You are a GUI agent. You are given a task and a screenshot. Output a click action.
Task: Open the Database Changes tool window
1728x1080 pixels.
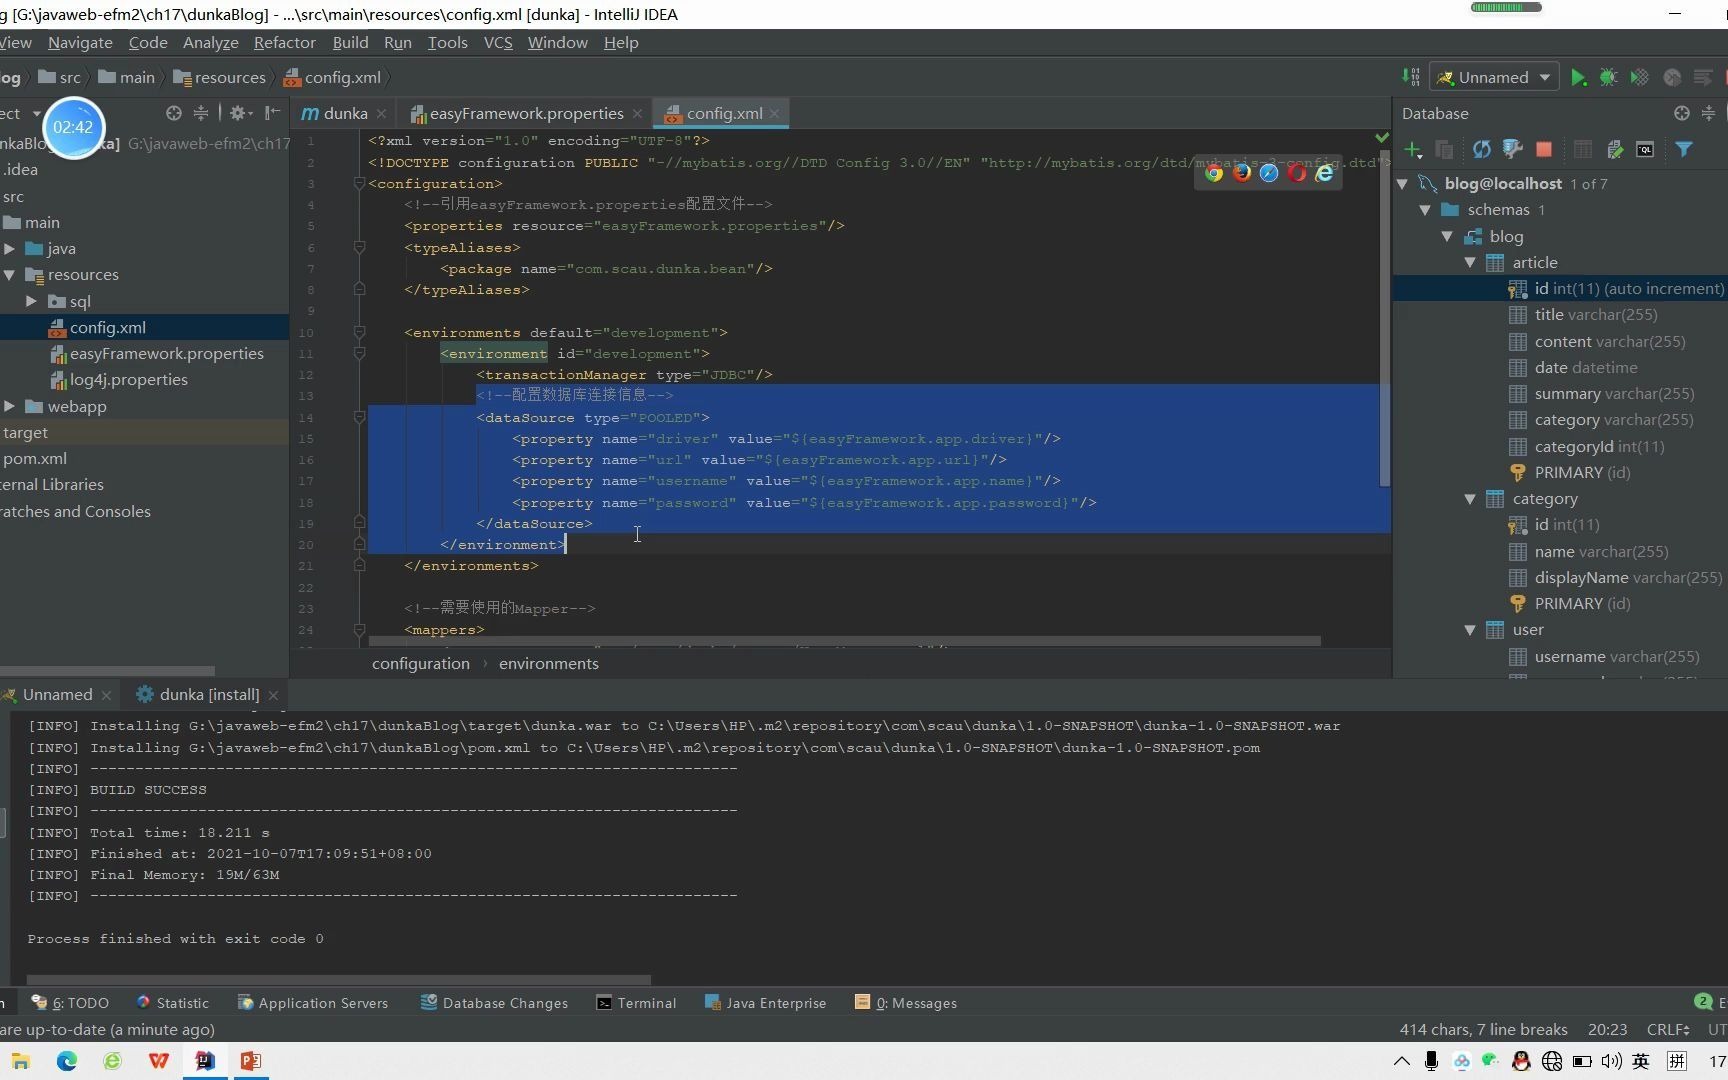pos(494,1003)
